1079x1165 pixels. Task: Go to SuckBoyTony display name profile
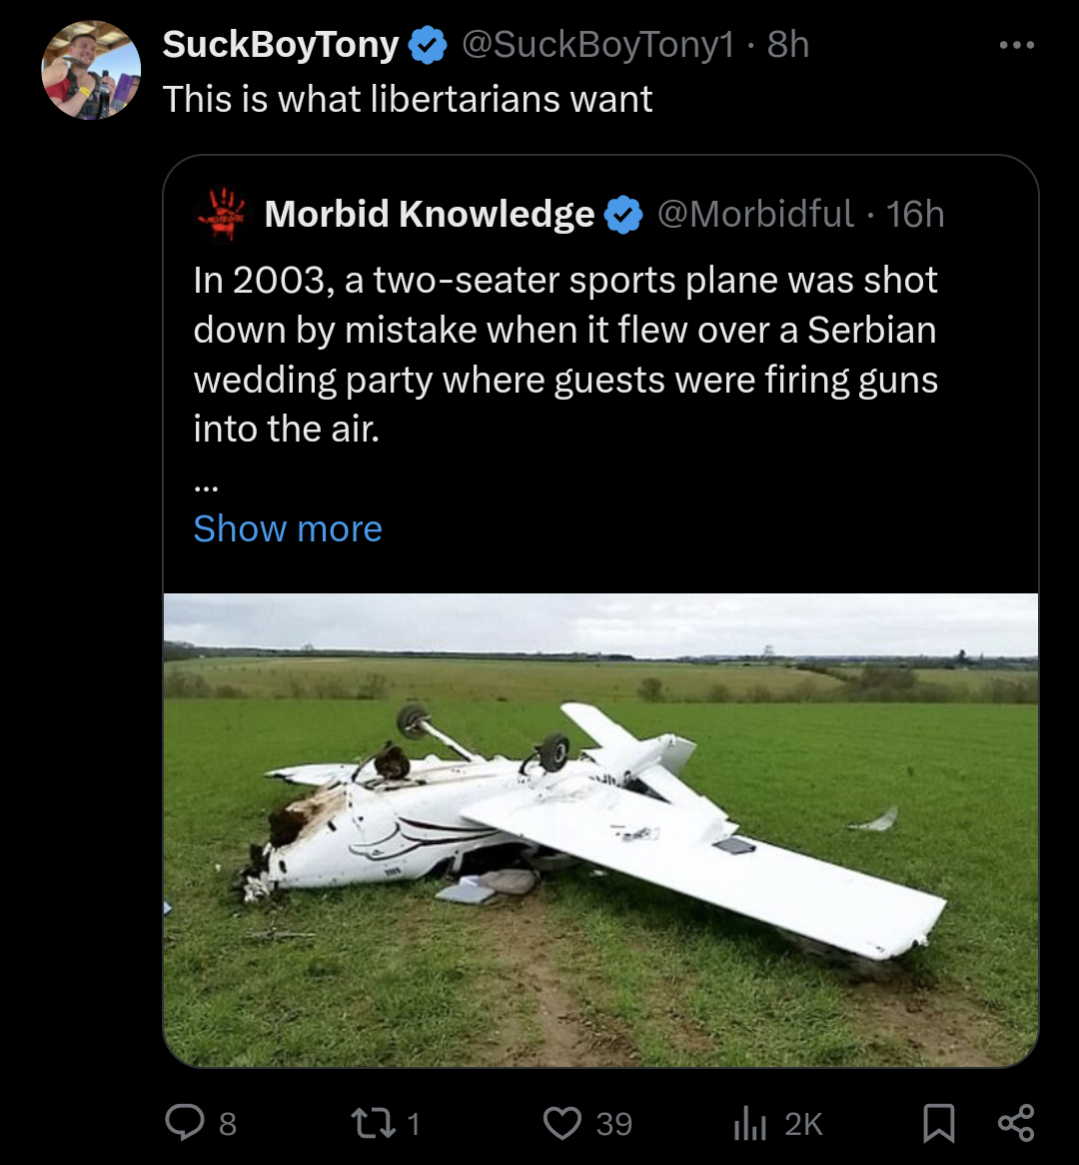pyautogui.click(x=280, y=45)
